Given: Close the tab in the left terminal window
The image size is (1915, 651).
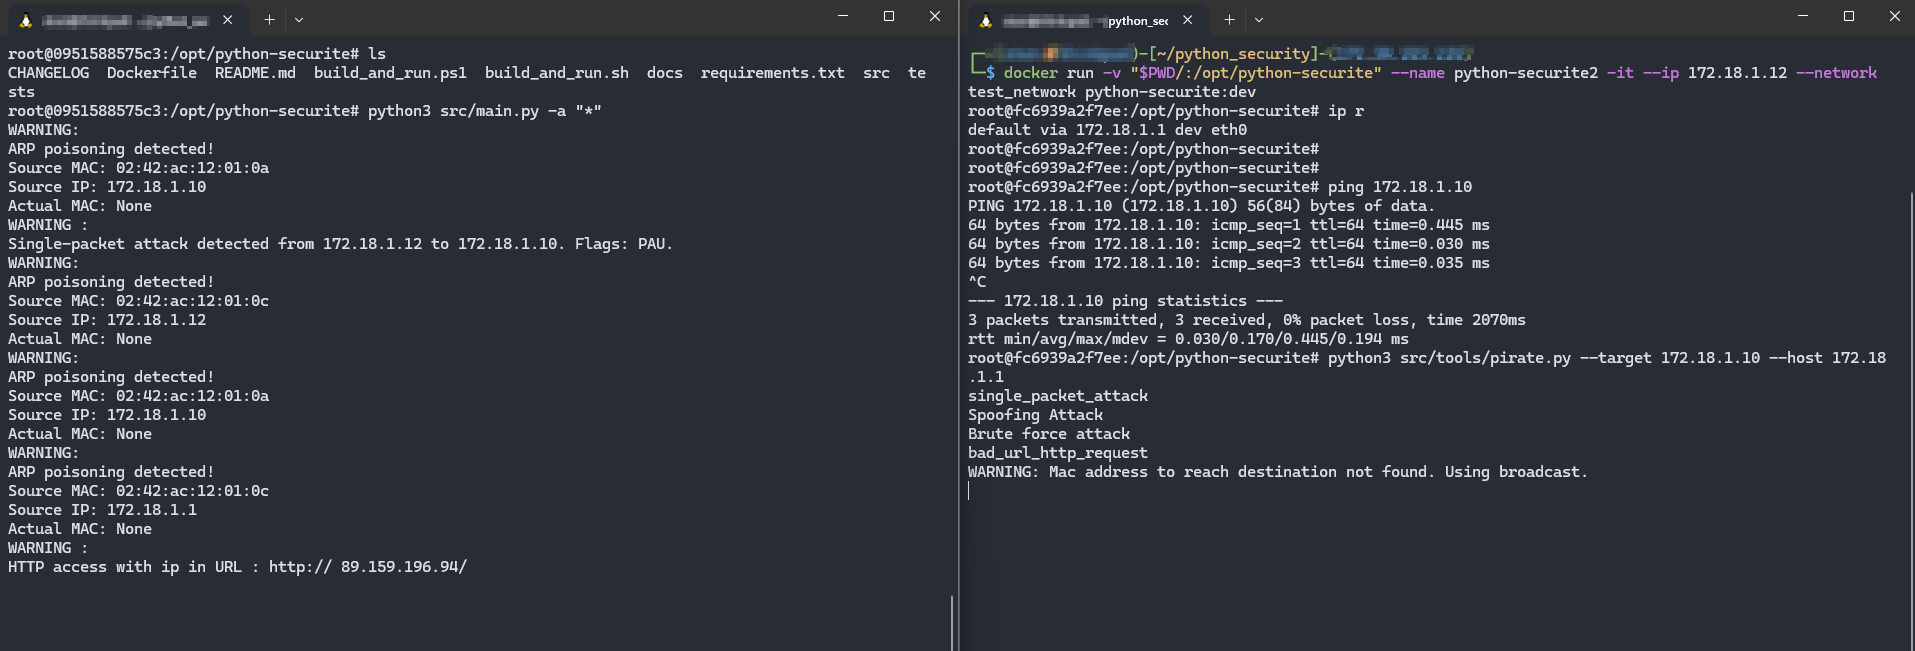Looking at the screenshot, I should point(228,19).
